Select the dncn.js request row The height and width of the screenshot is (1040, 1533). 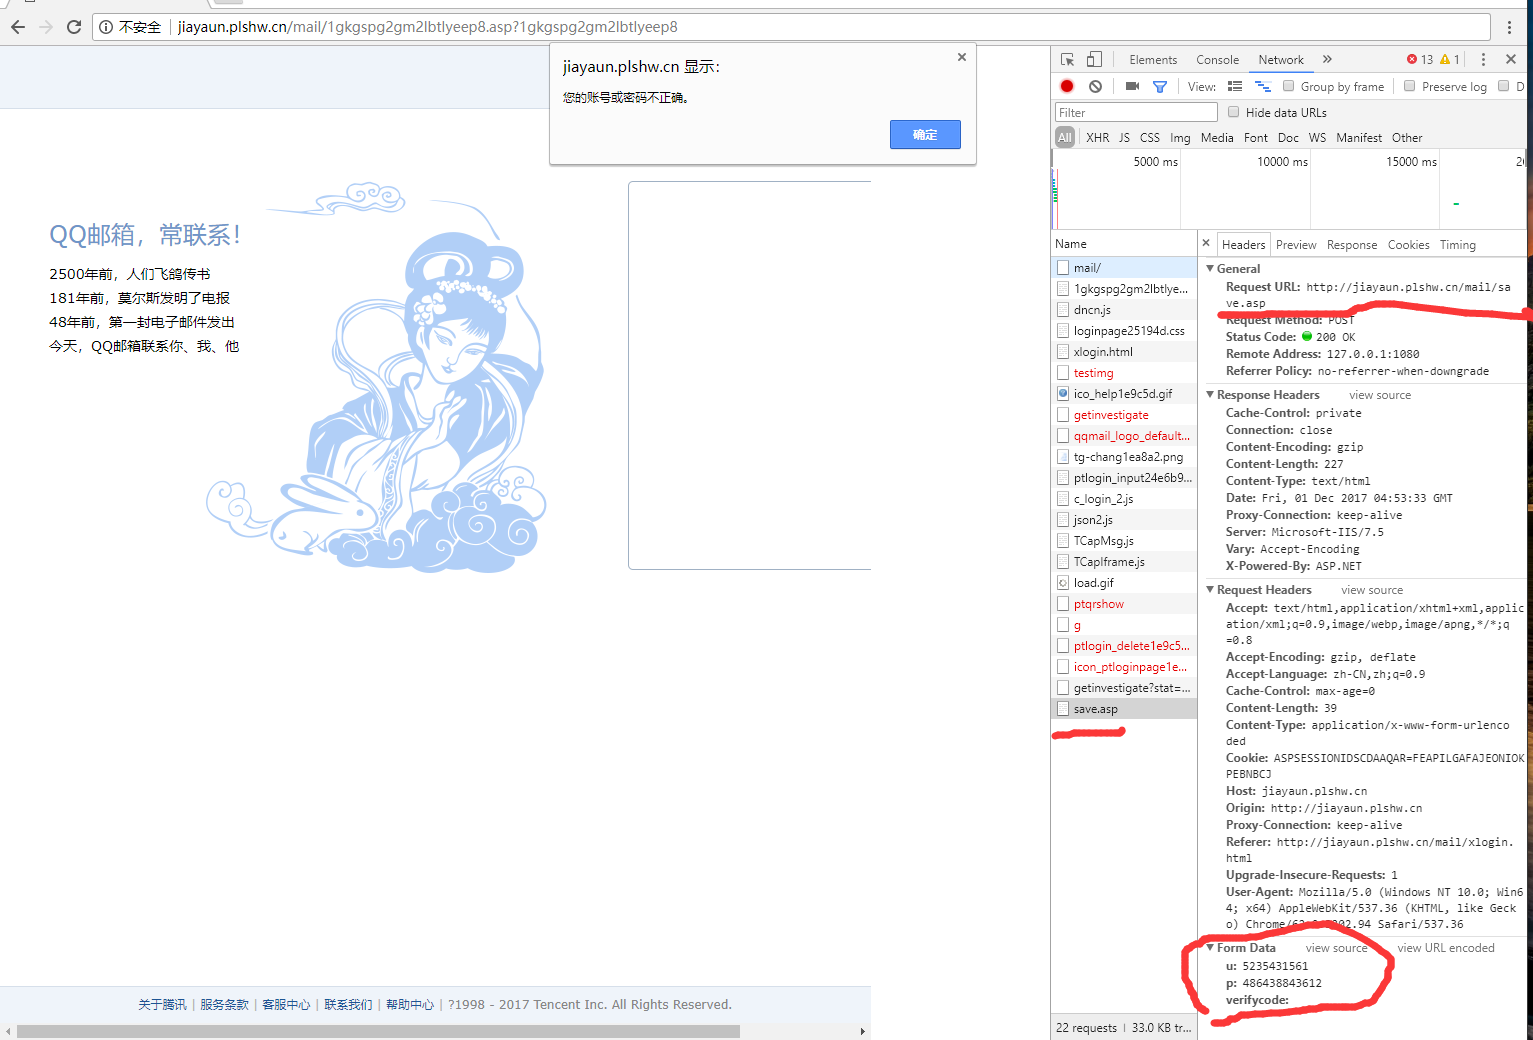pos(1124,310)
